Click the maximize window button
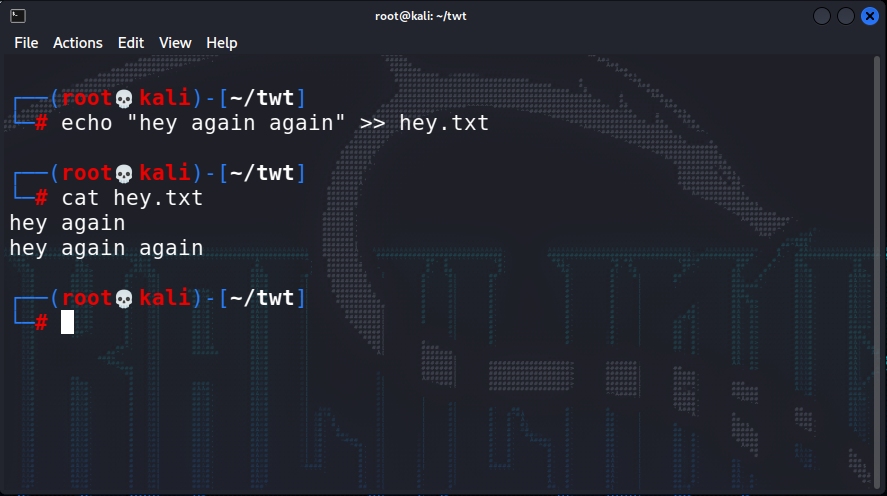The width and height of the screenshot is (887, 496). (x=846, y=16)
